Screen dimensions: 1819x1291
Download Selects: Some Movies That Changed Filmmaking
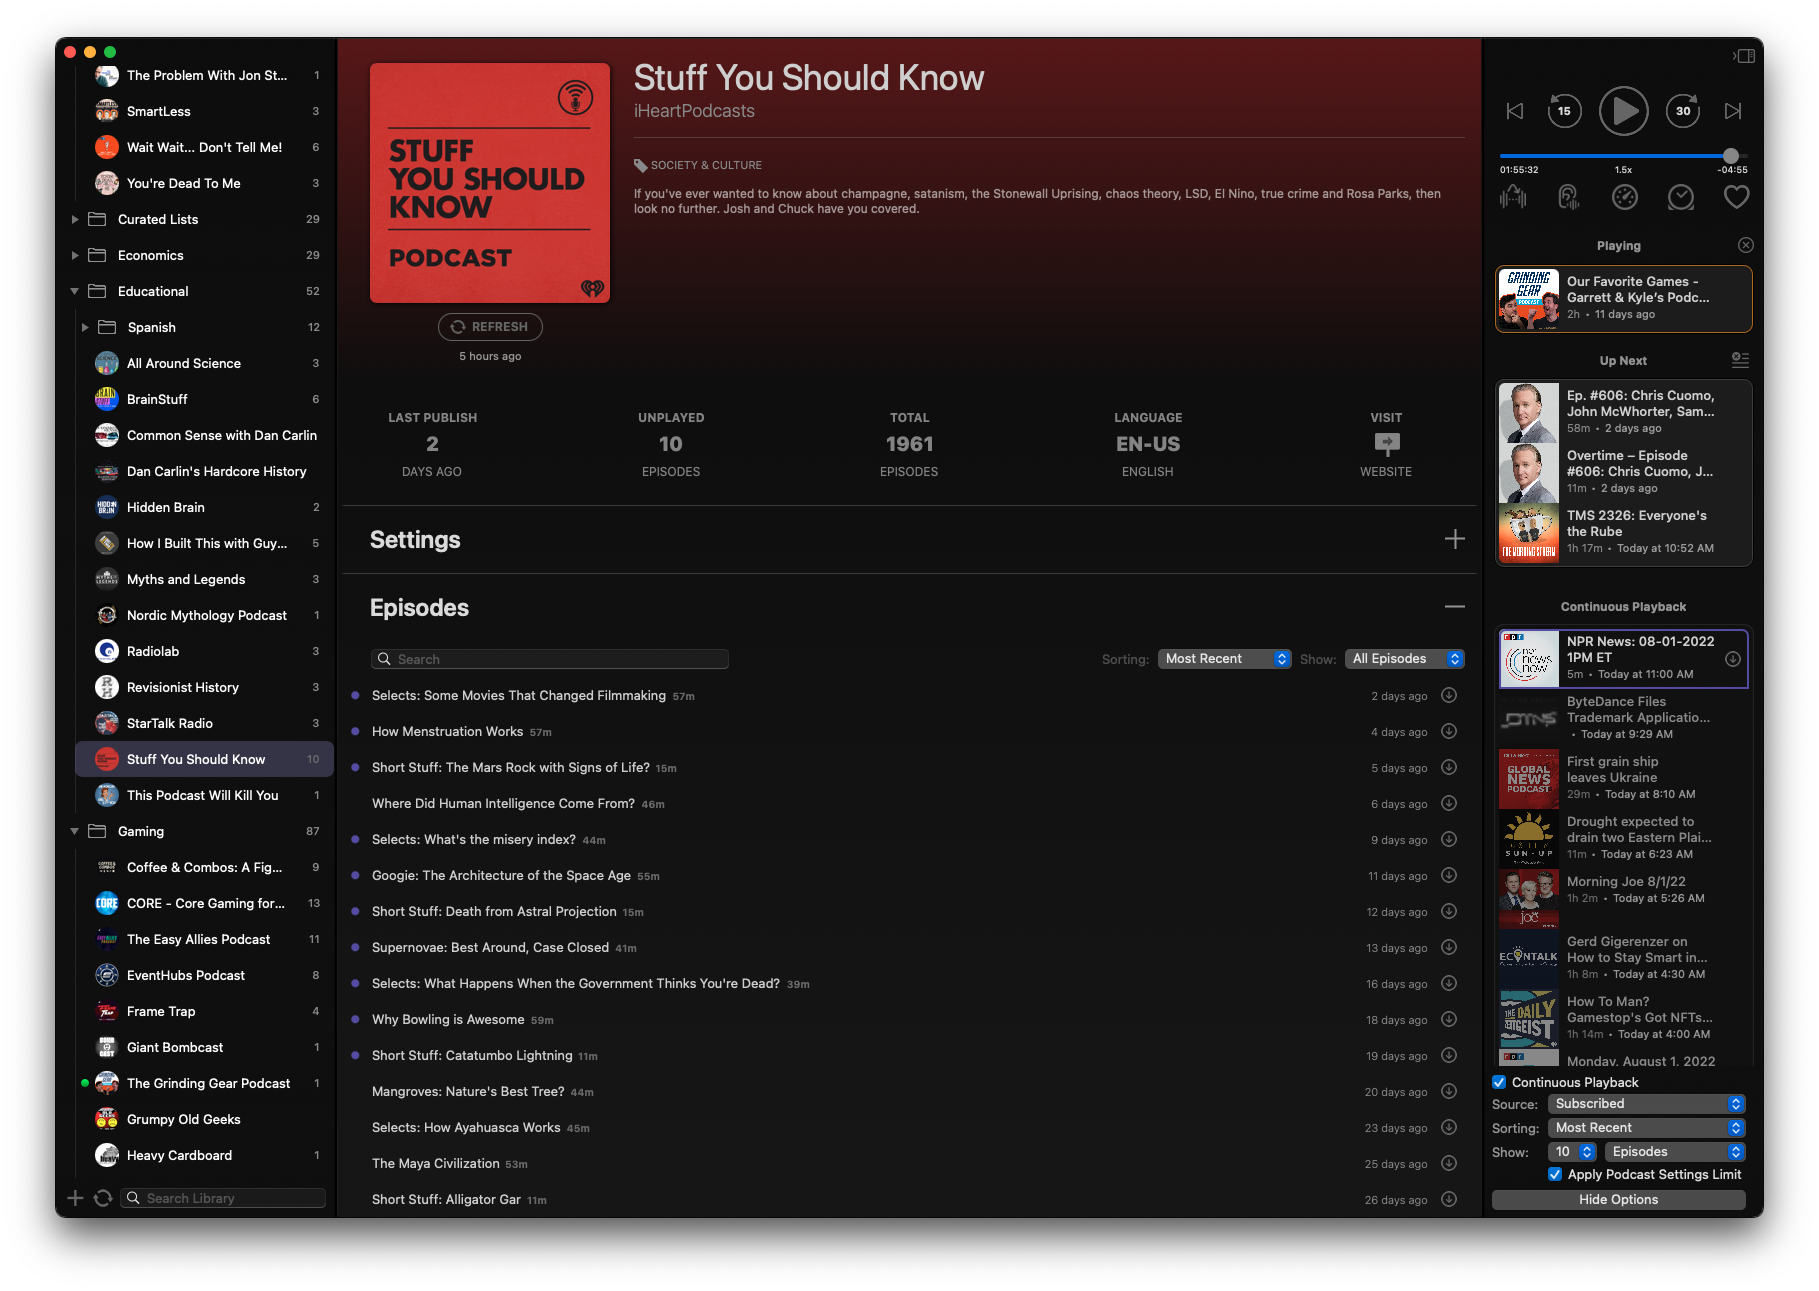(x=1449, y=695)
